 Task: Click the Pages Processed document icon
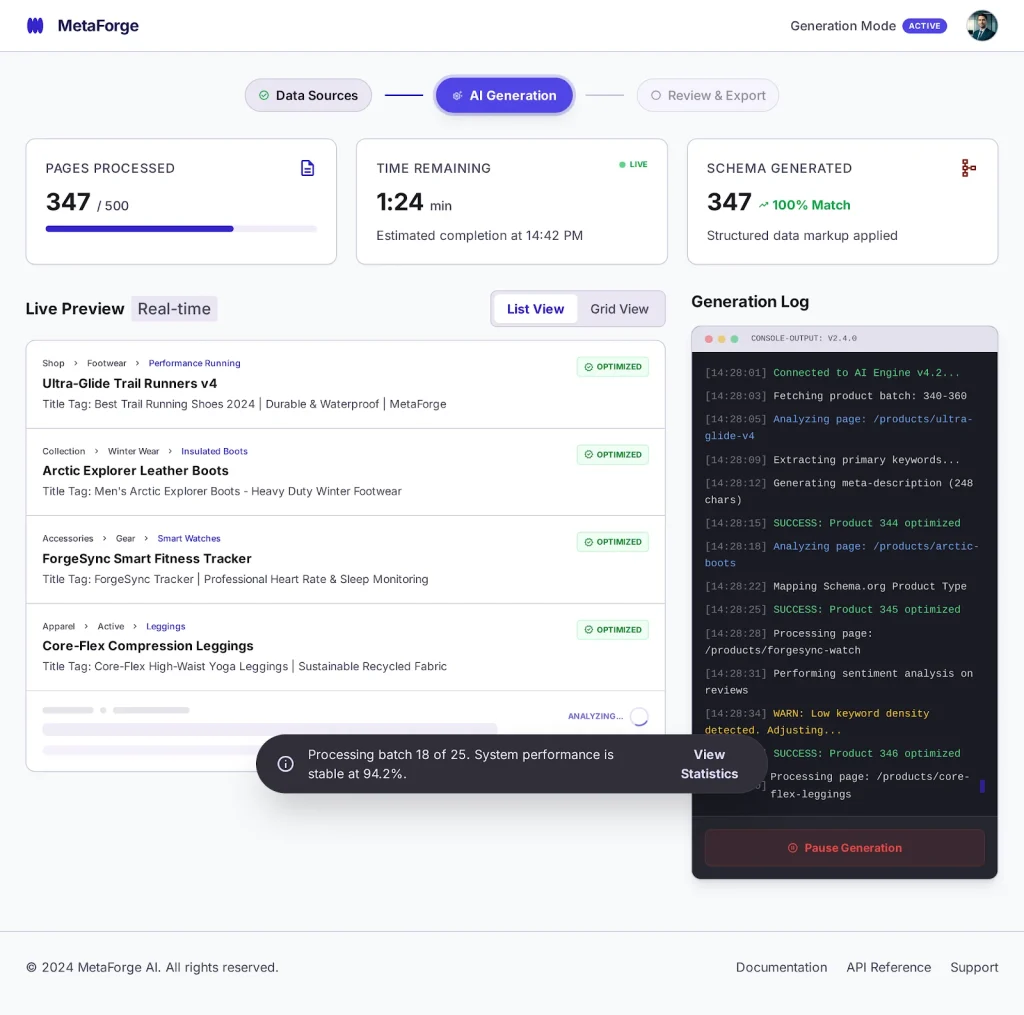[x=308, y=168]
